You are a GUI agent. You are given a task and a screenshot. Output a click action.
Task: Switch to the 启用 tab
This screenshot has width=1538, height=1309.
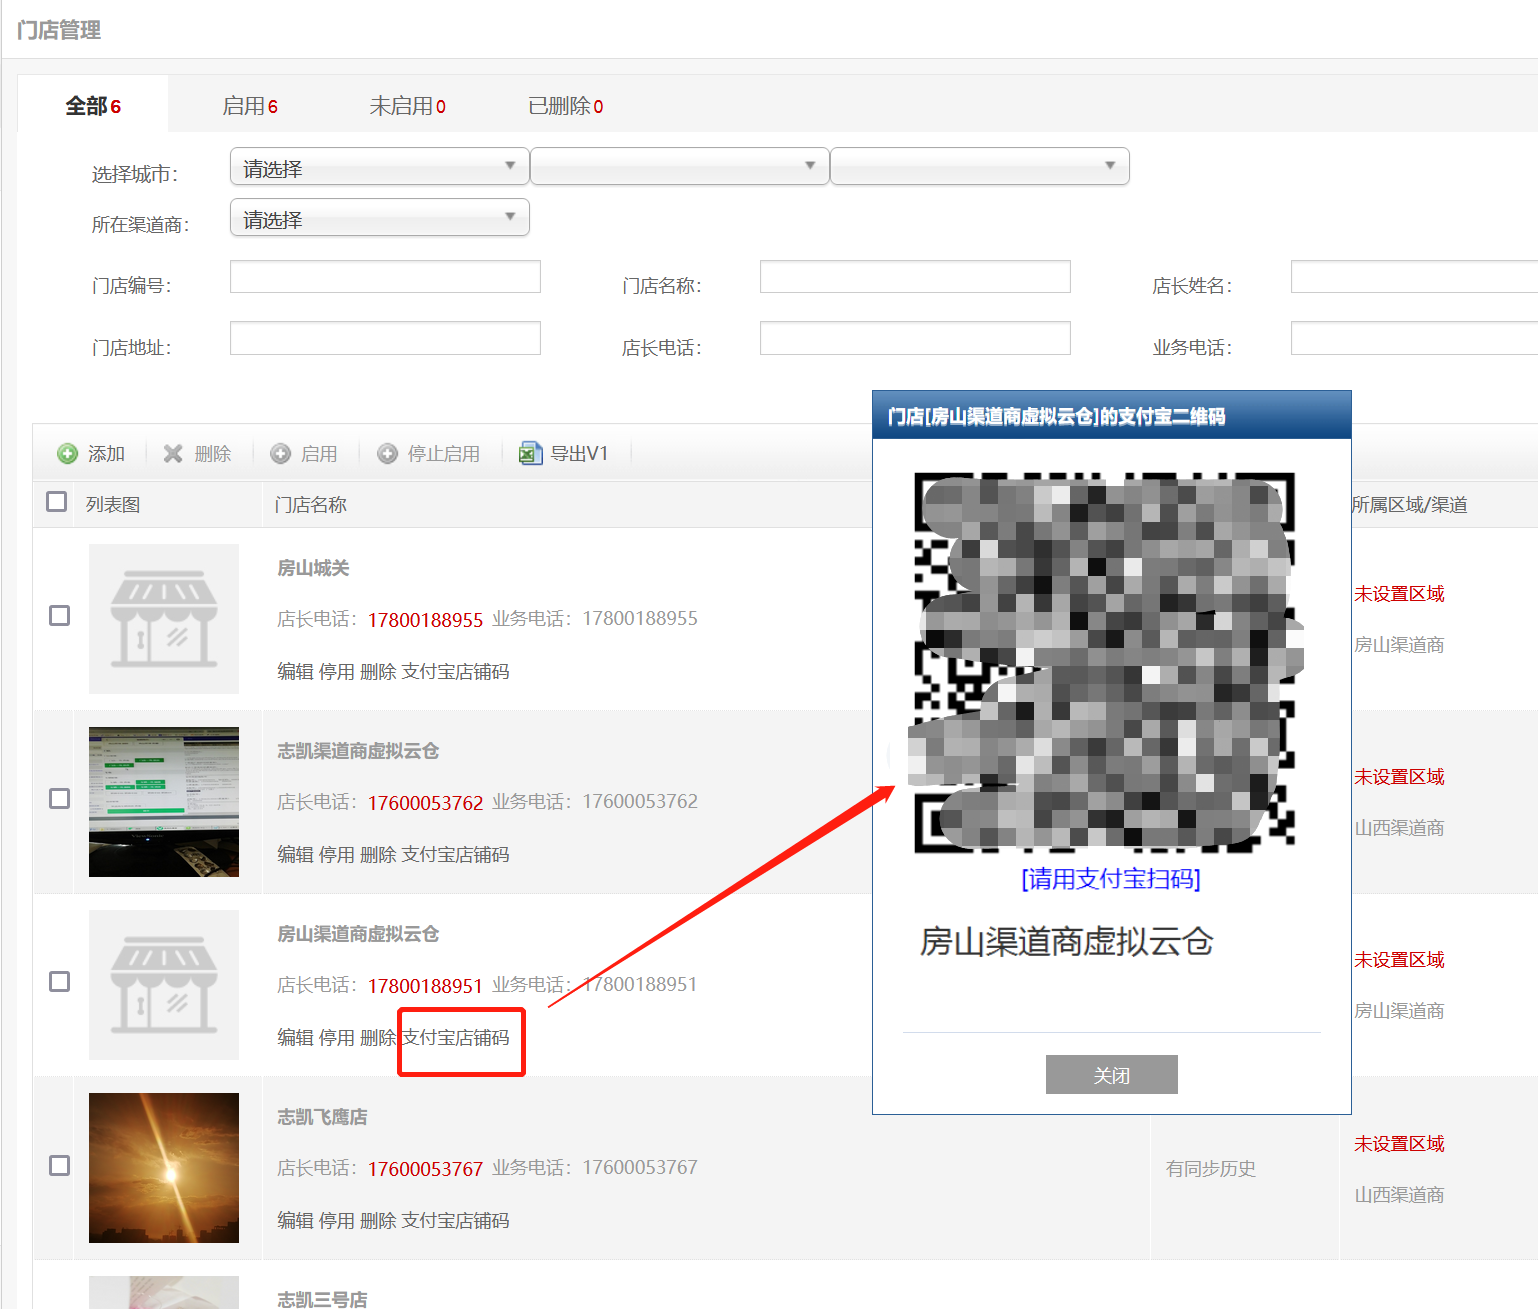[250, 106]
